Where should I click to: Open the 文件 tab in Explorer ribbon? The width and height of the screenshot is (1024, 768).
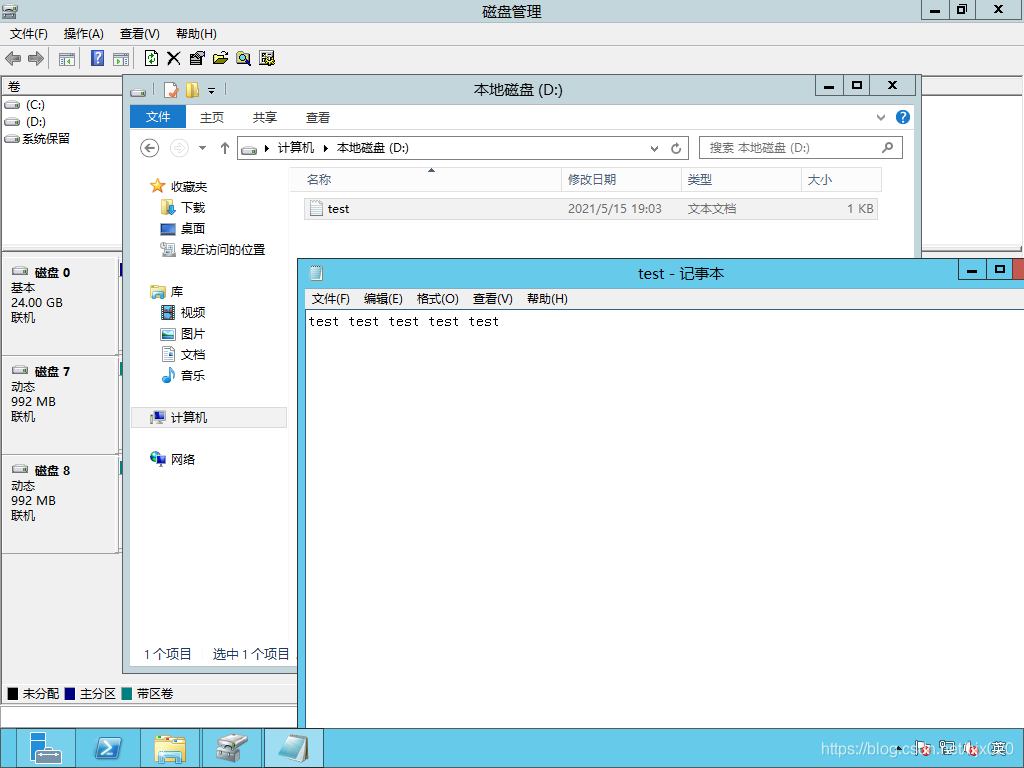tap(158, 117)
